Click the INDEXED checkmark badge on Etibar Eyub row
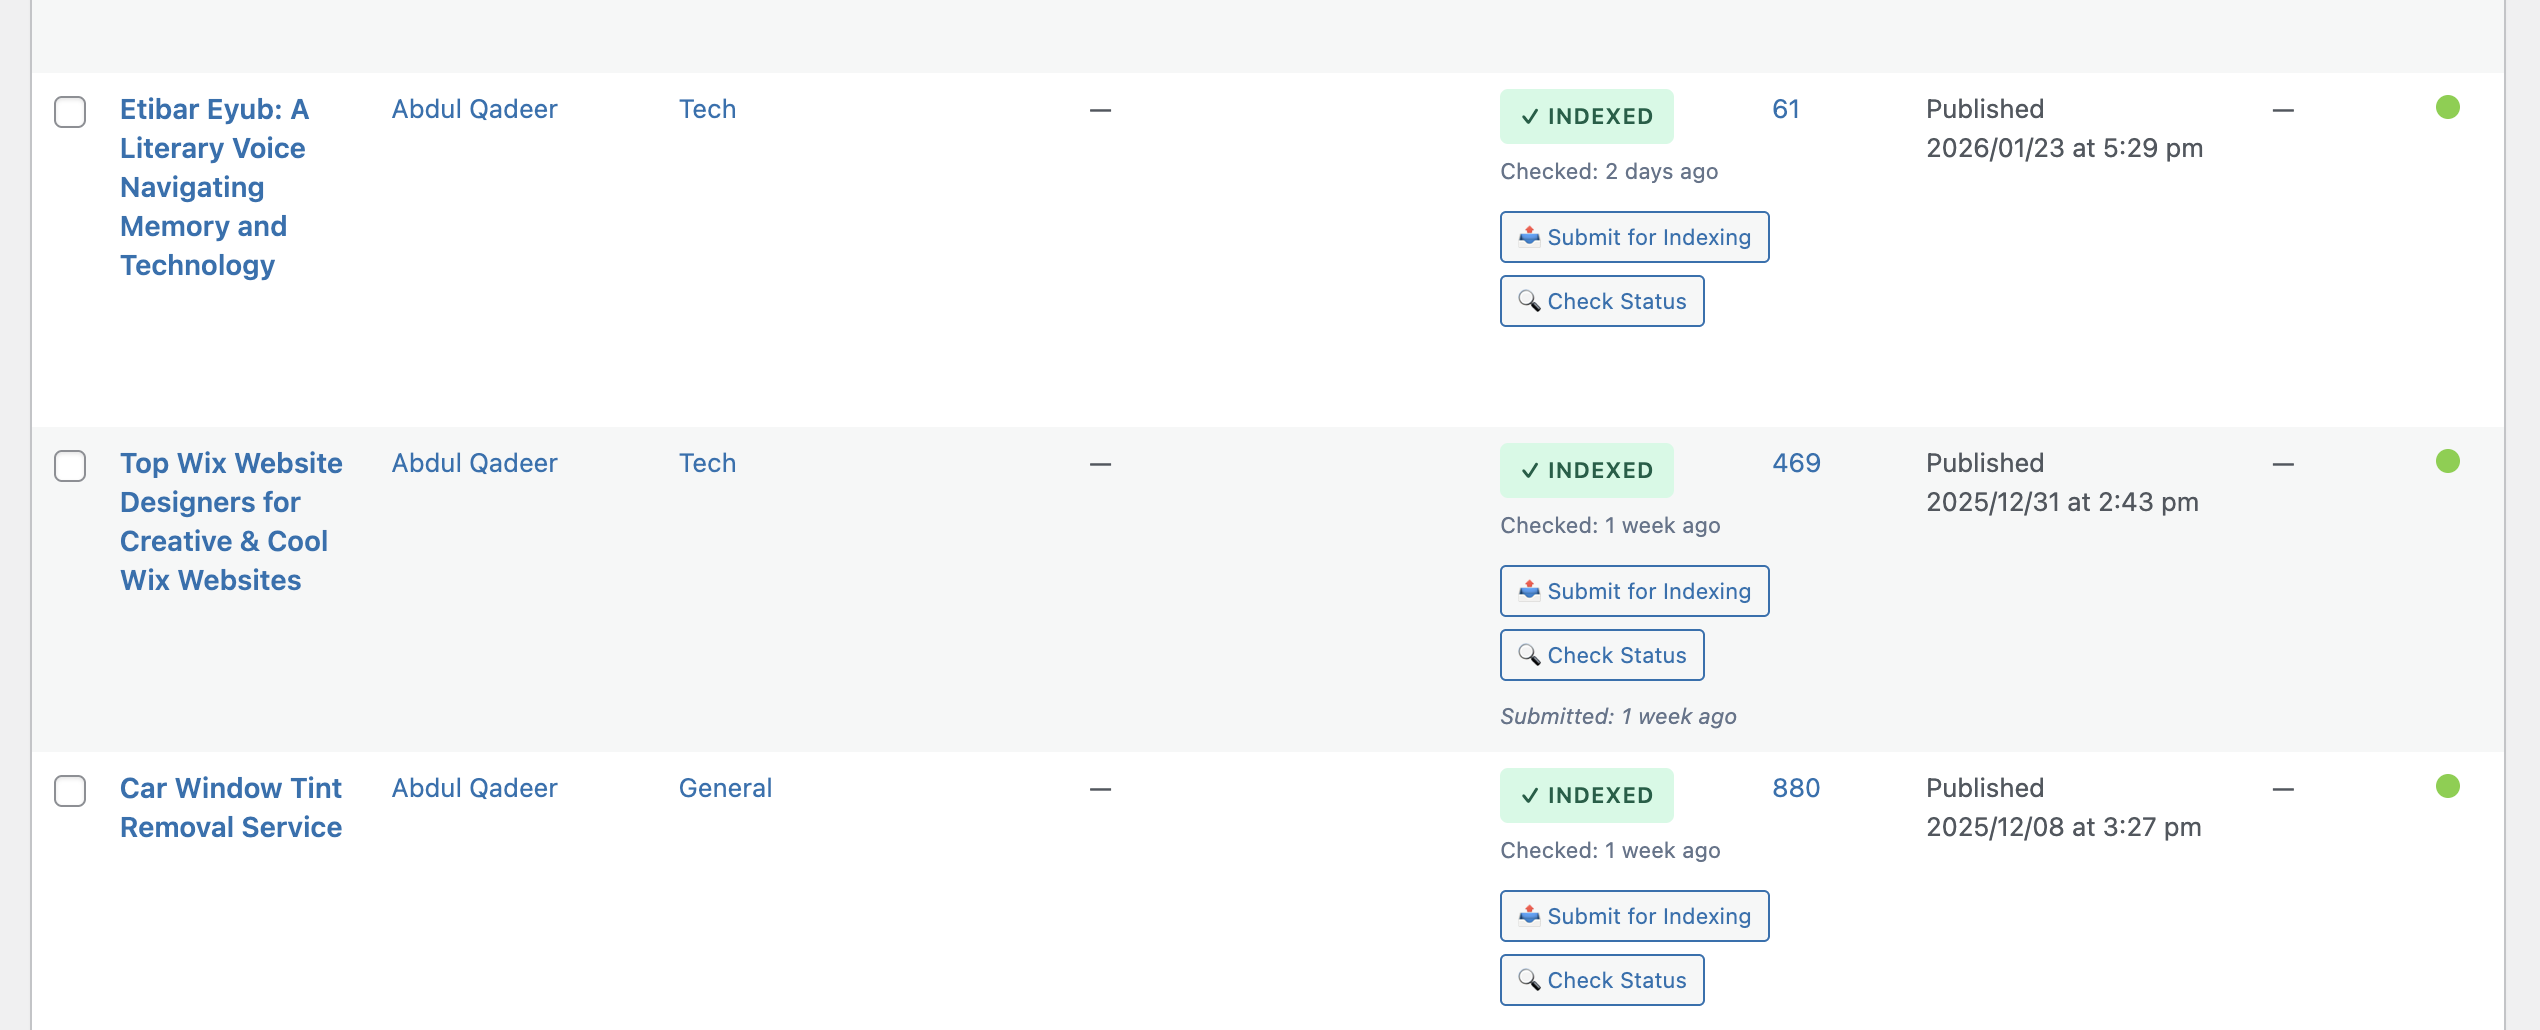The width and height of the screenshot is (2540, 1030). [1586, 116]
